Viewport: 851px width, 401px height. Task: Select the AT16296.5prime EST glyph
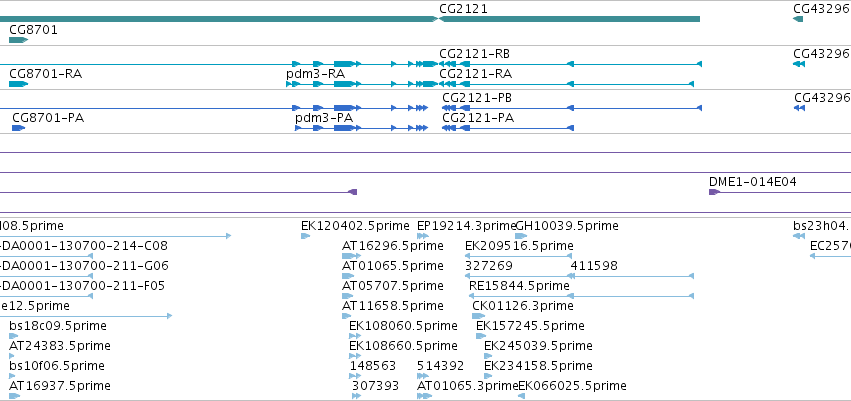(x=351, y=256)
